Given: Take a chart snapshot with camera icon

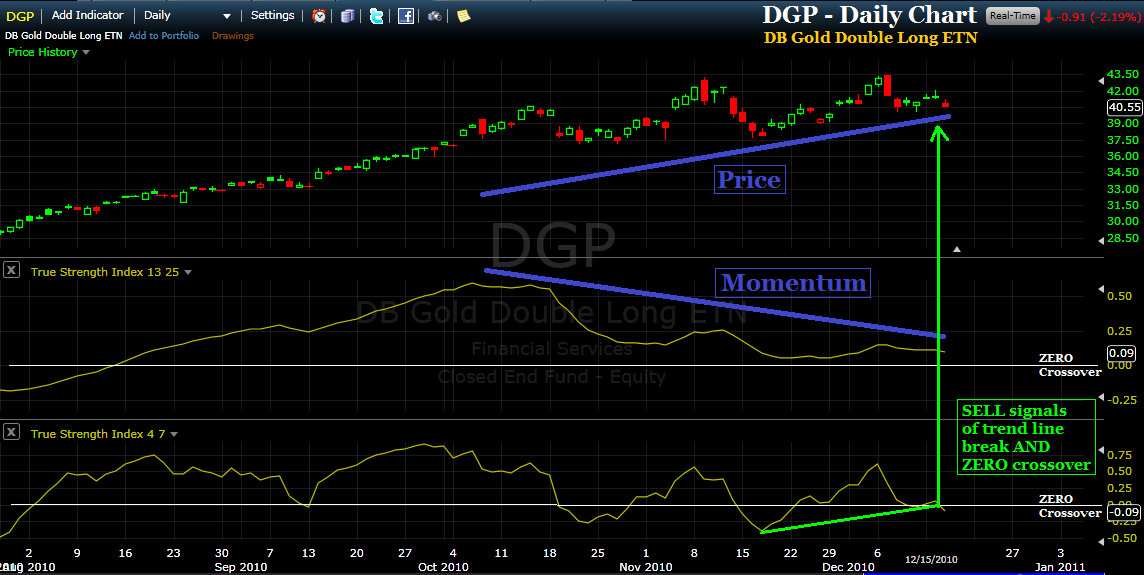Looking at the screenshot, I should coord(435,15).
